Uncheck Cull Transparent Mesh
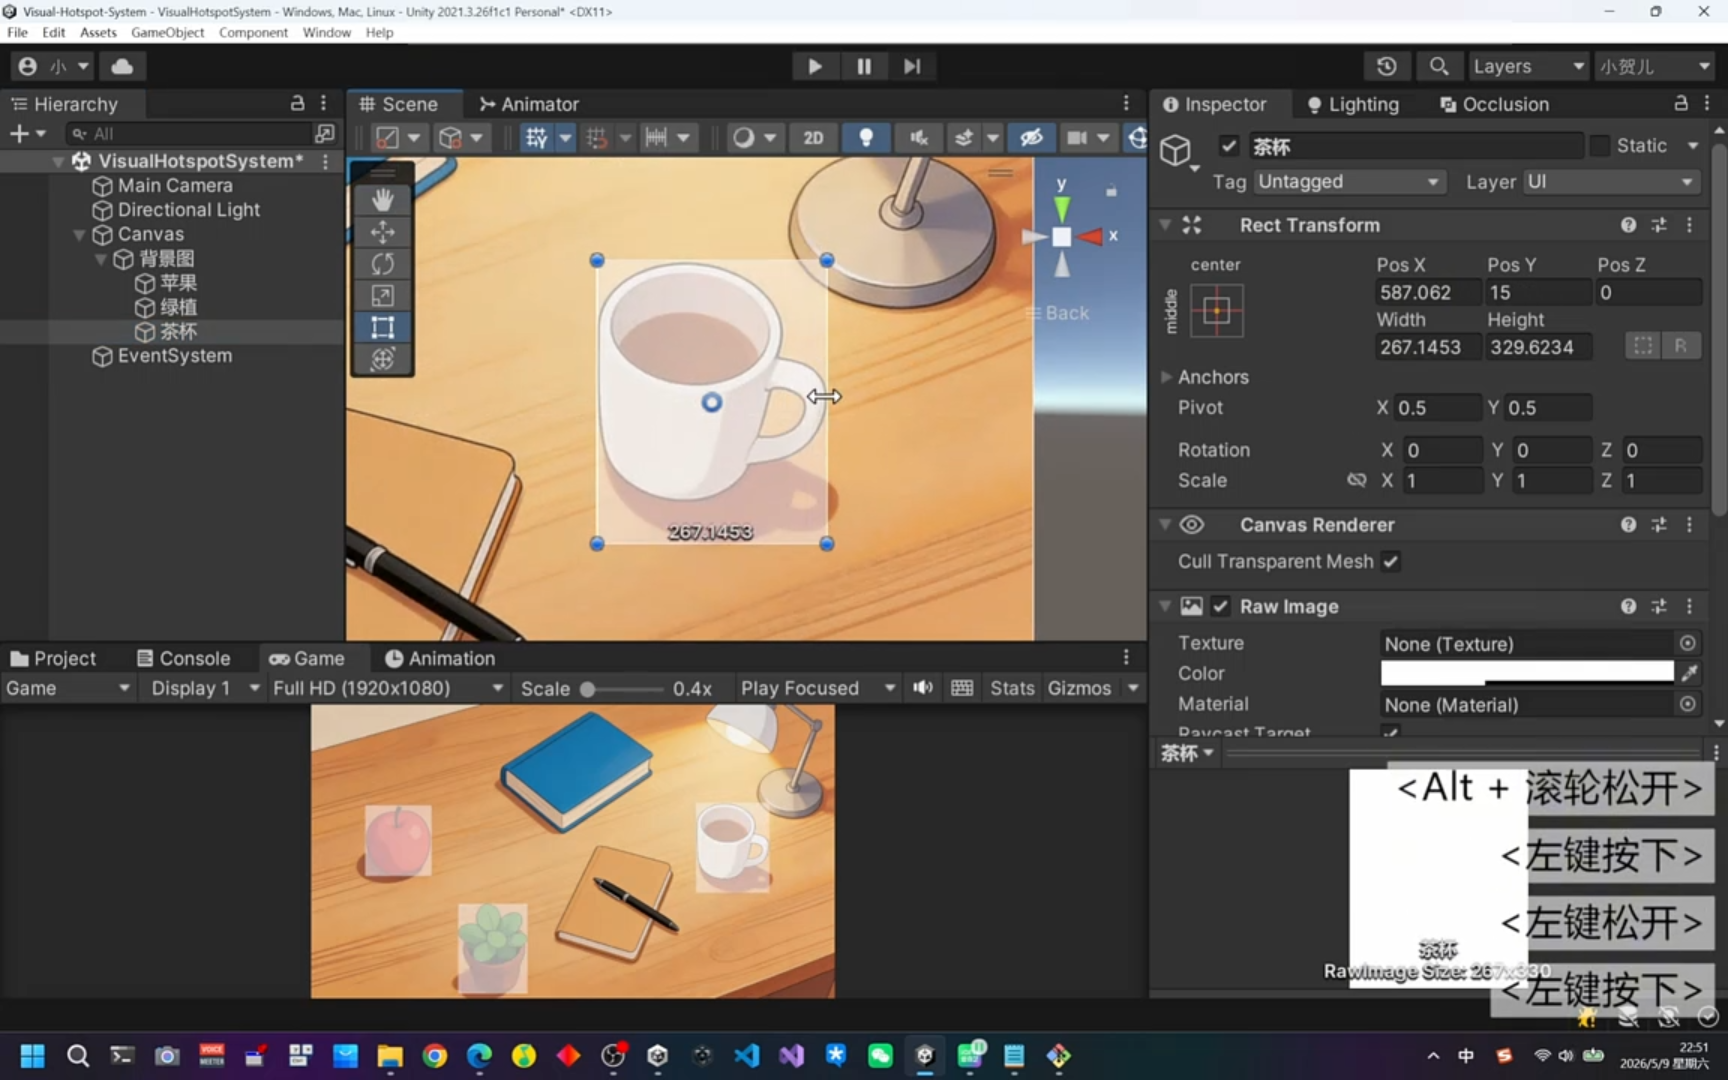 click(x=1391, y=562)
